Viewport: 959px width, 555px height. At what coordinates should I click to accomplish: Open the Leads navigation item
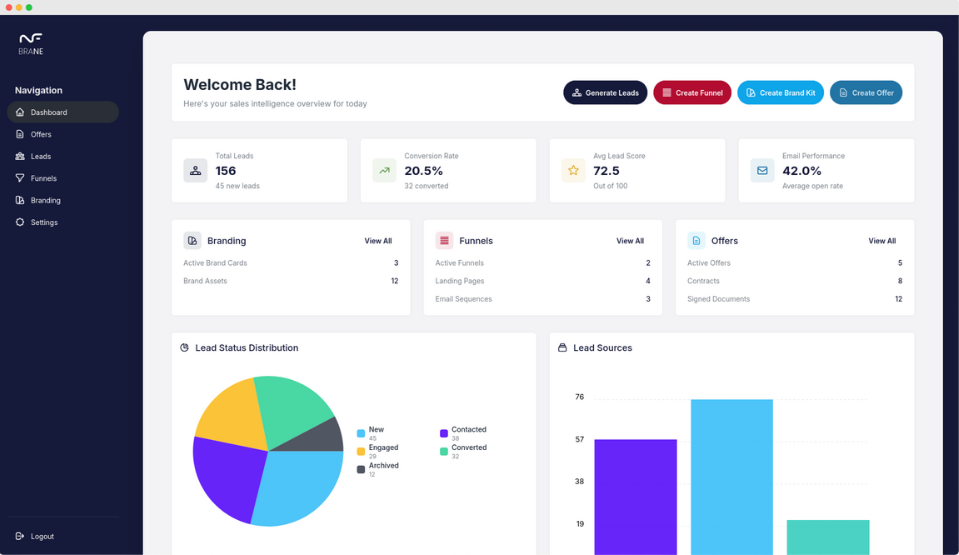62,156
